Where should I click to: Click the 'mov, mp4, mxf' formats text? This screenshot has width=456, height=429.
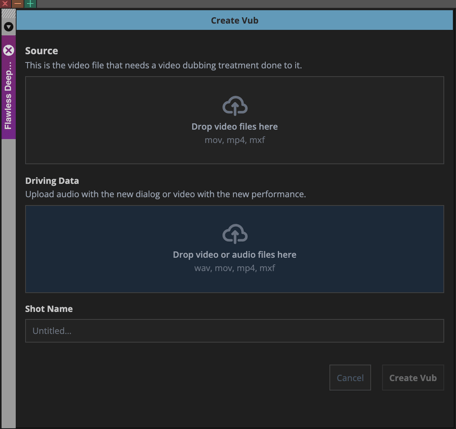(235, 140)
